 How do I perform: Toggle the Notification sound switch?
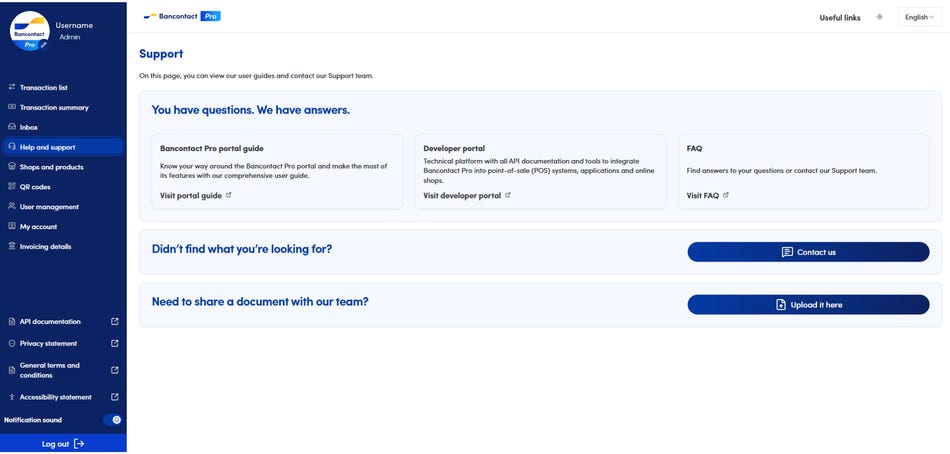[112, 420]
